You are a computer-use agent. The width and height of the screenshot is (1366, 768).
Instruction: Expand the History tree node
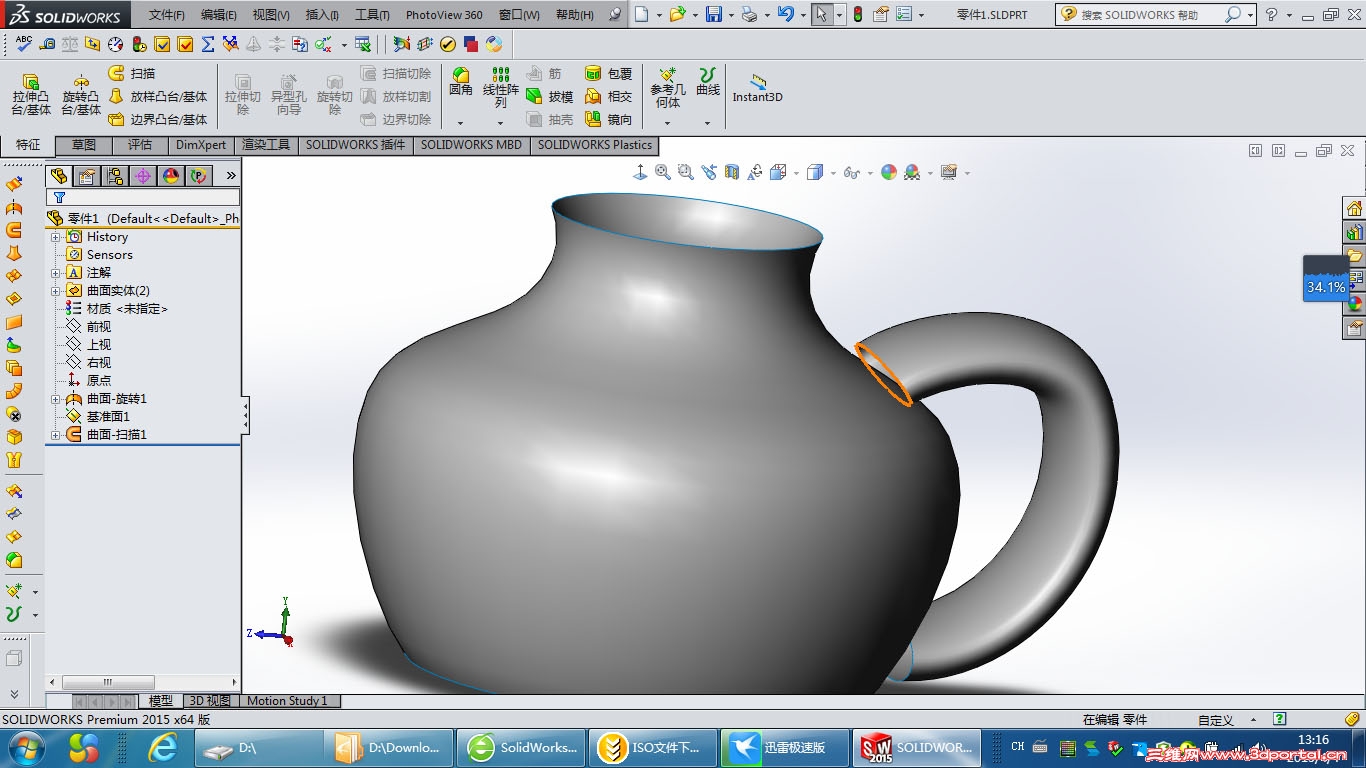tap(56, 237)
